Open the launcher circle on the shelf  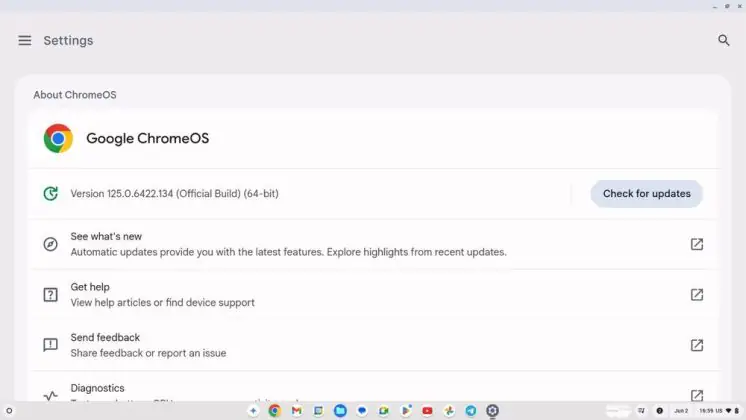pos(9,410)
